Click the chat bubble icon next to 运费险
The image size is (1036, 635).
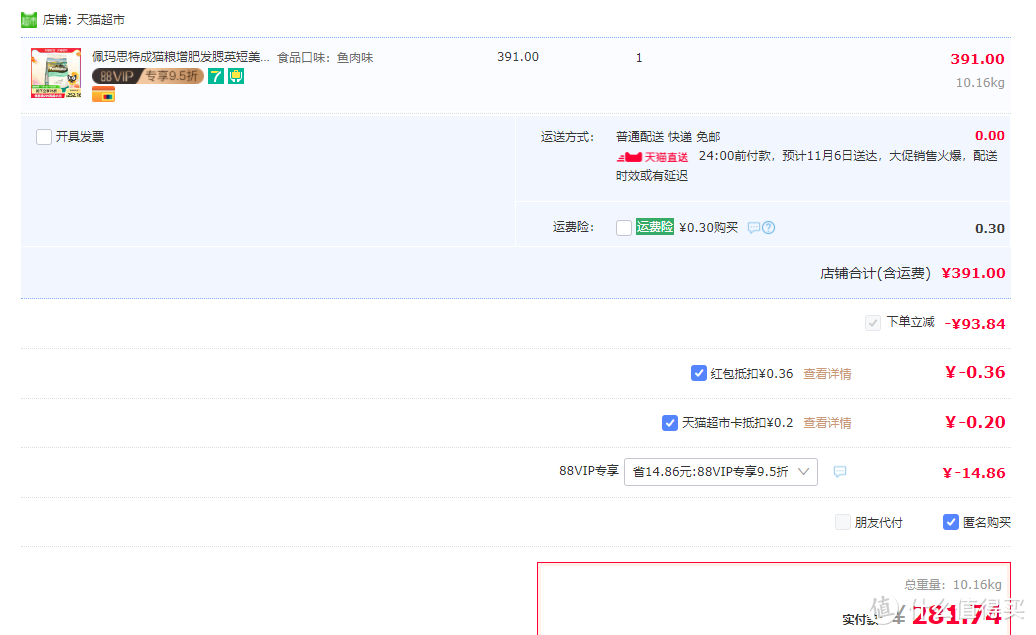(754, 228)
